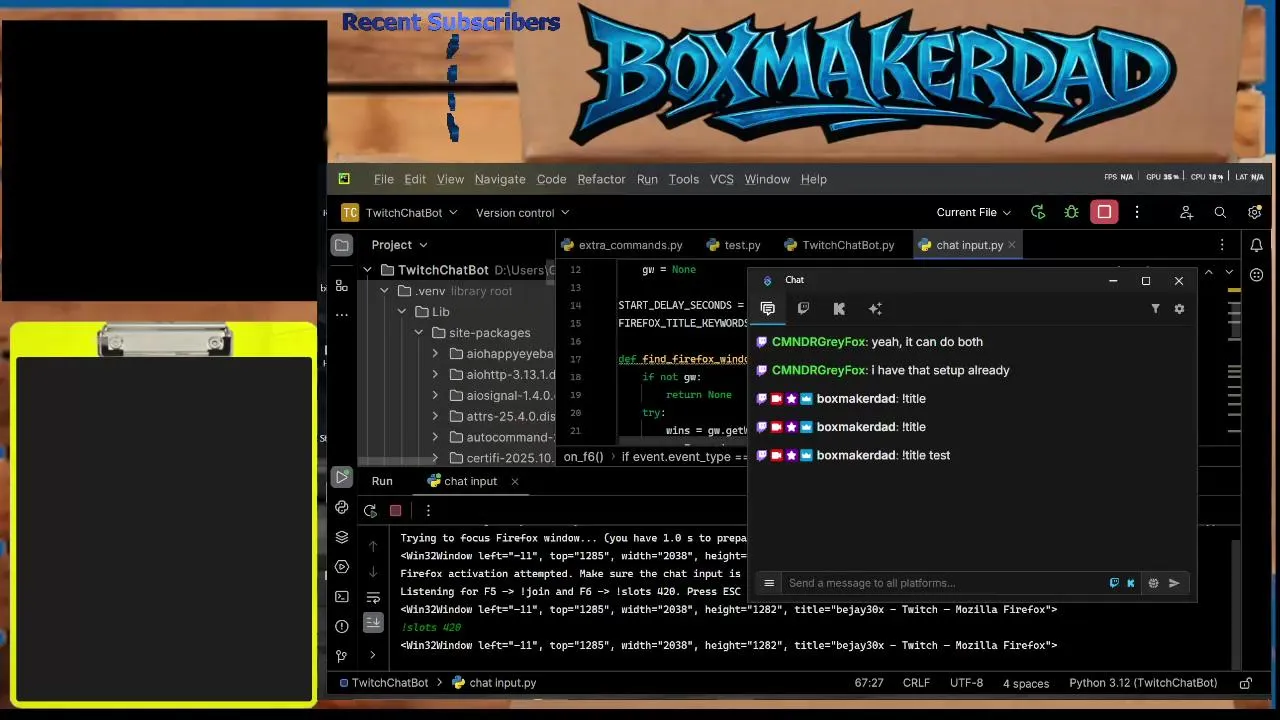Toggle scroll to end in Run console
This screenshot has height=720, width=1280.
[373, 622]
